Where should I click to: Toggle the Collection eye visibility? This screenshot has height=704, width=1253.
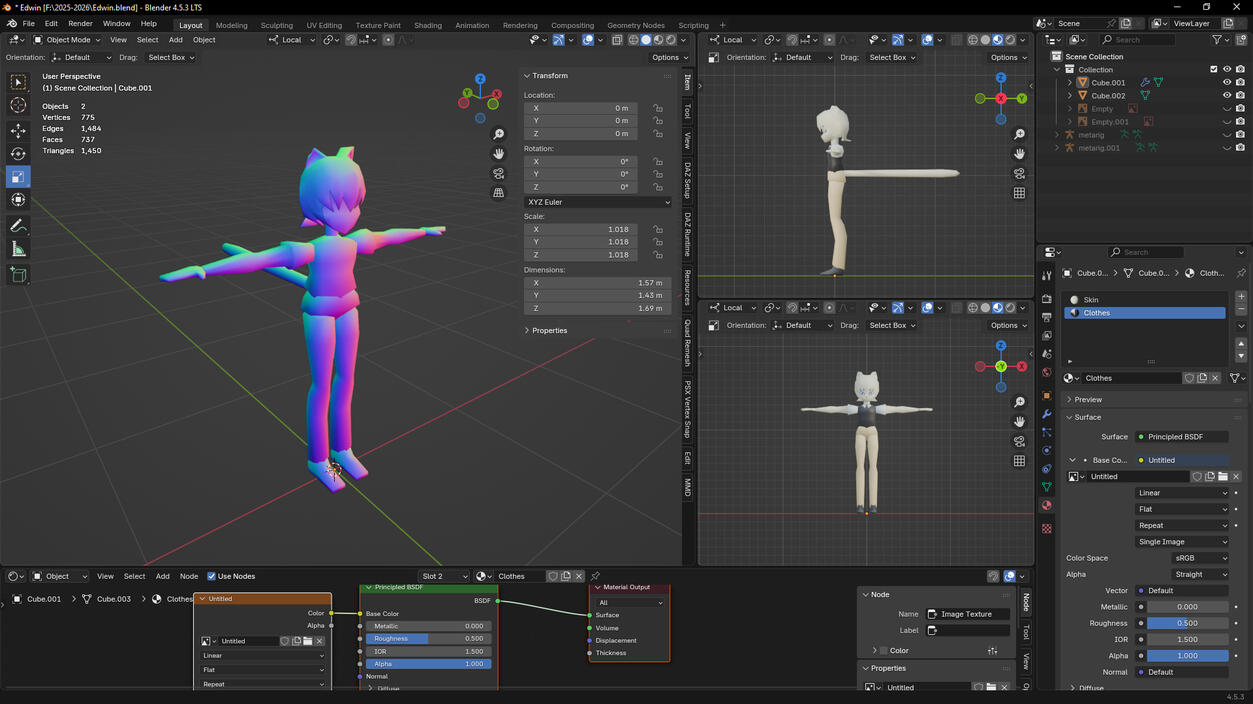[x=1227, y=70]
